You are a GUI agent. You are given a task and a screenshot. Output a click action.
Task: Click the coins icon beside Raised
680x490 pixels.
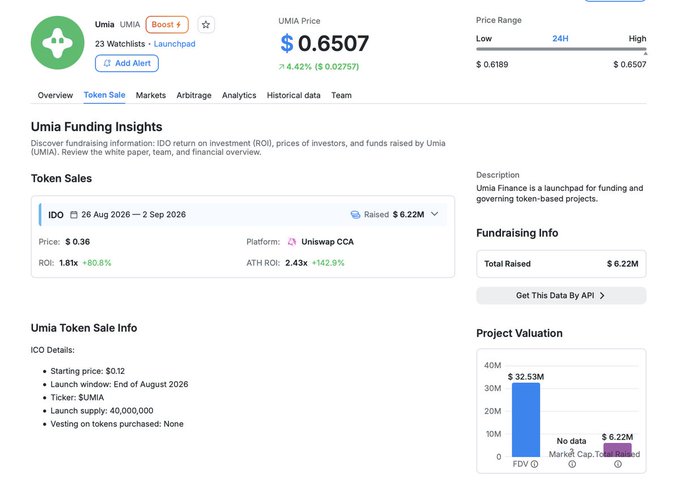[355, 215]
